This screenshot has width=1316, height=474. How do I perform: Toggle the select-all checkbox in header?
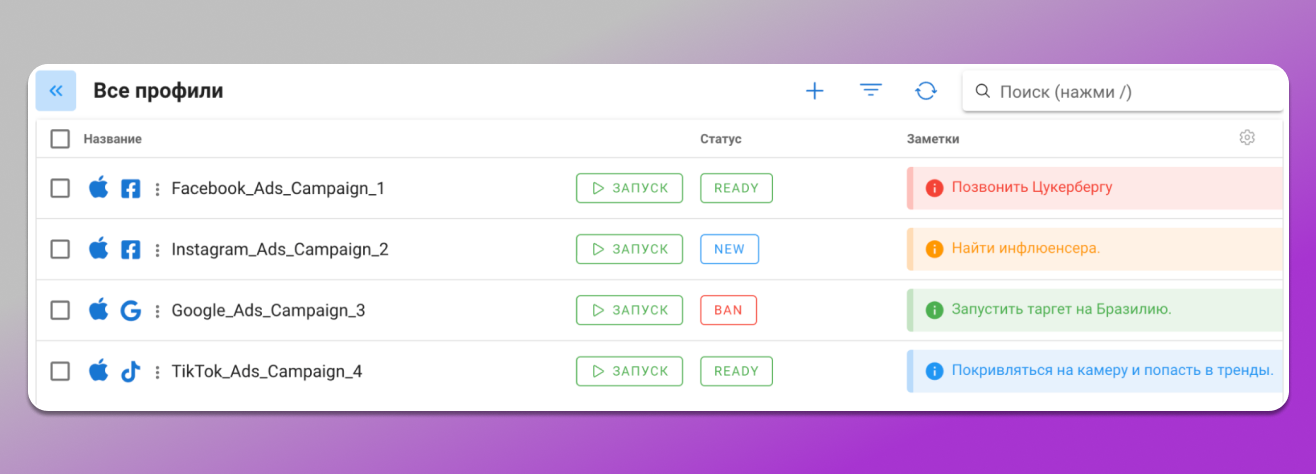[x=60, y=139]
